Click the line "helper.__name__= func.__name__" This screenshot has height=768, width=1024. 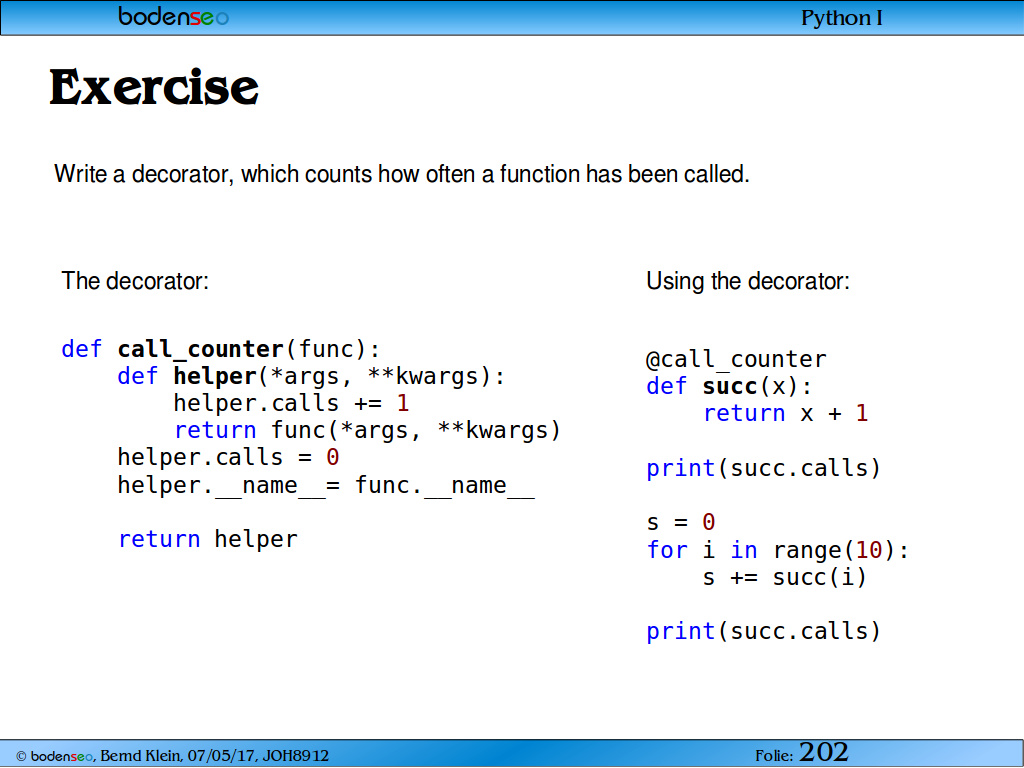(326, 486)
